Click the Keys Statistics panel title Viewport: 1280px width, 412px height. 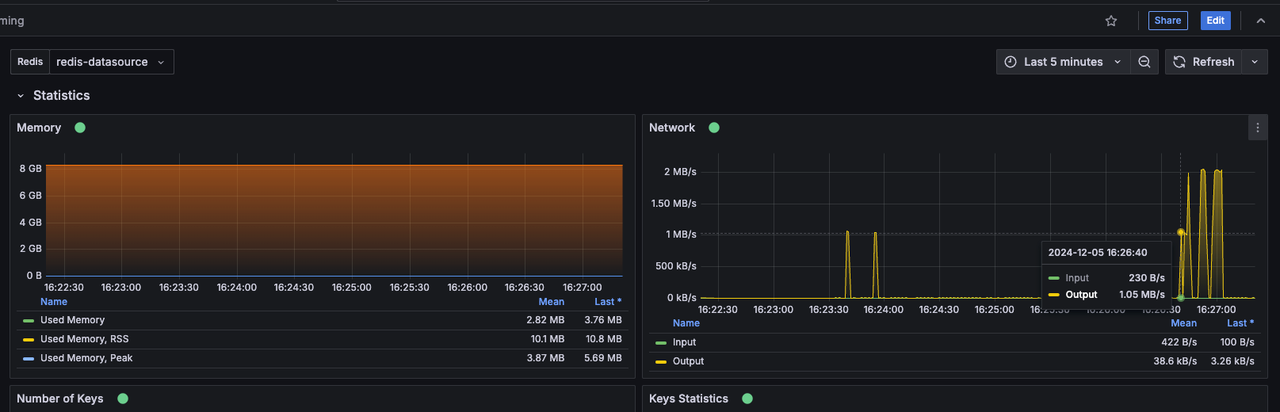(689, 399)
